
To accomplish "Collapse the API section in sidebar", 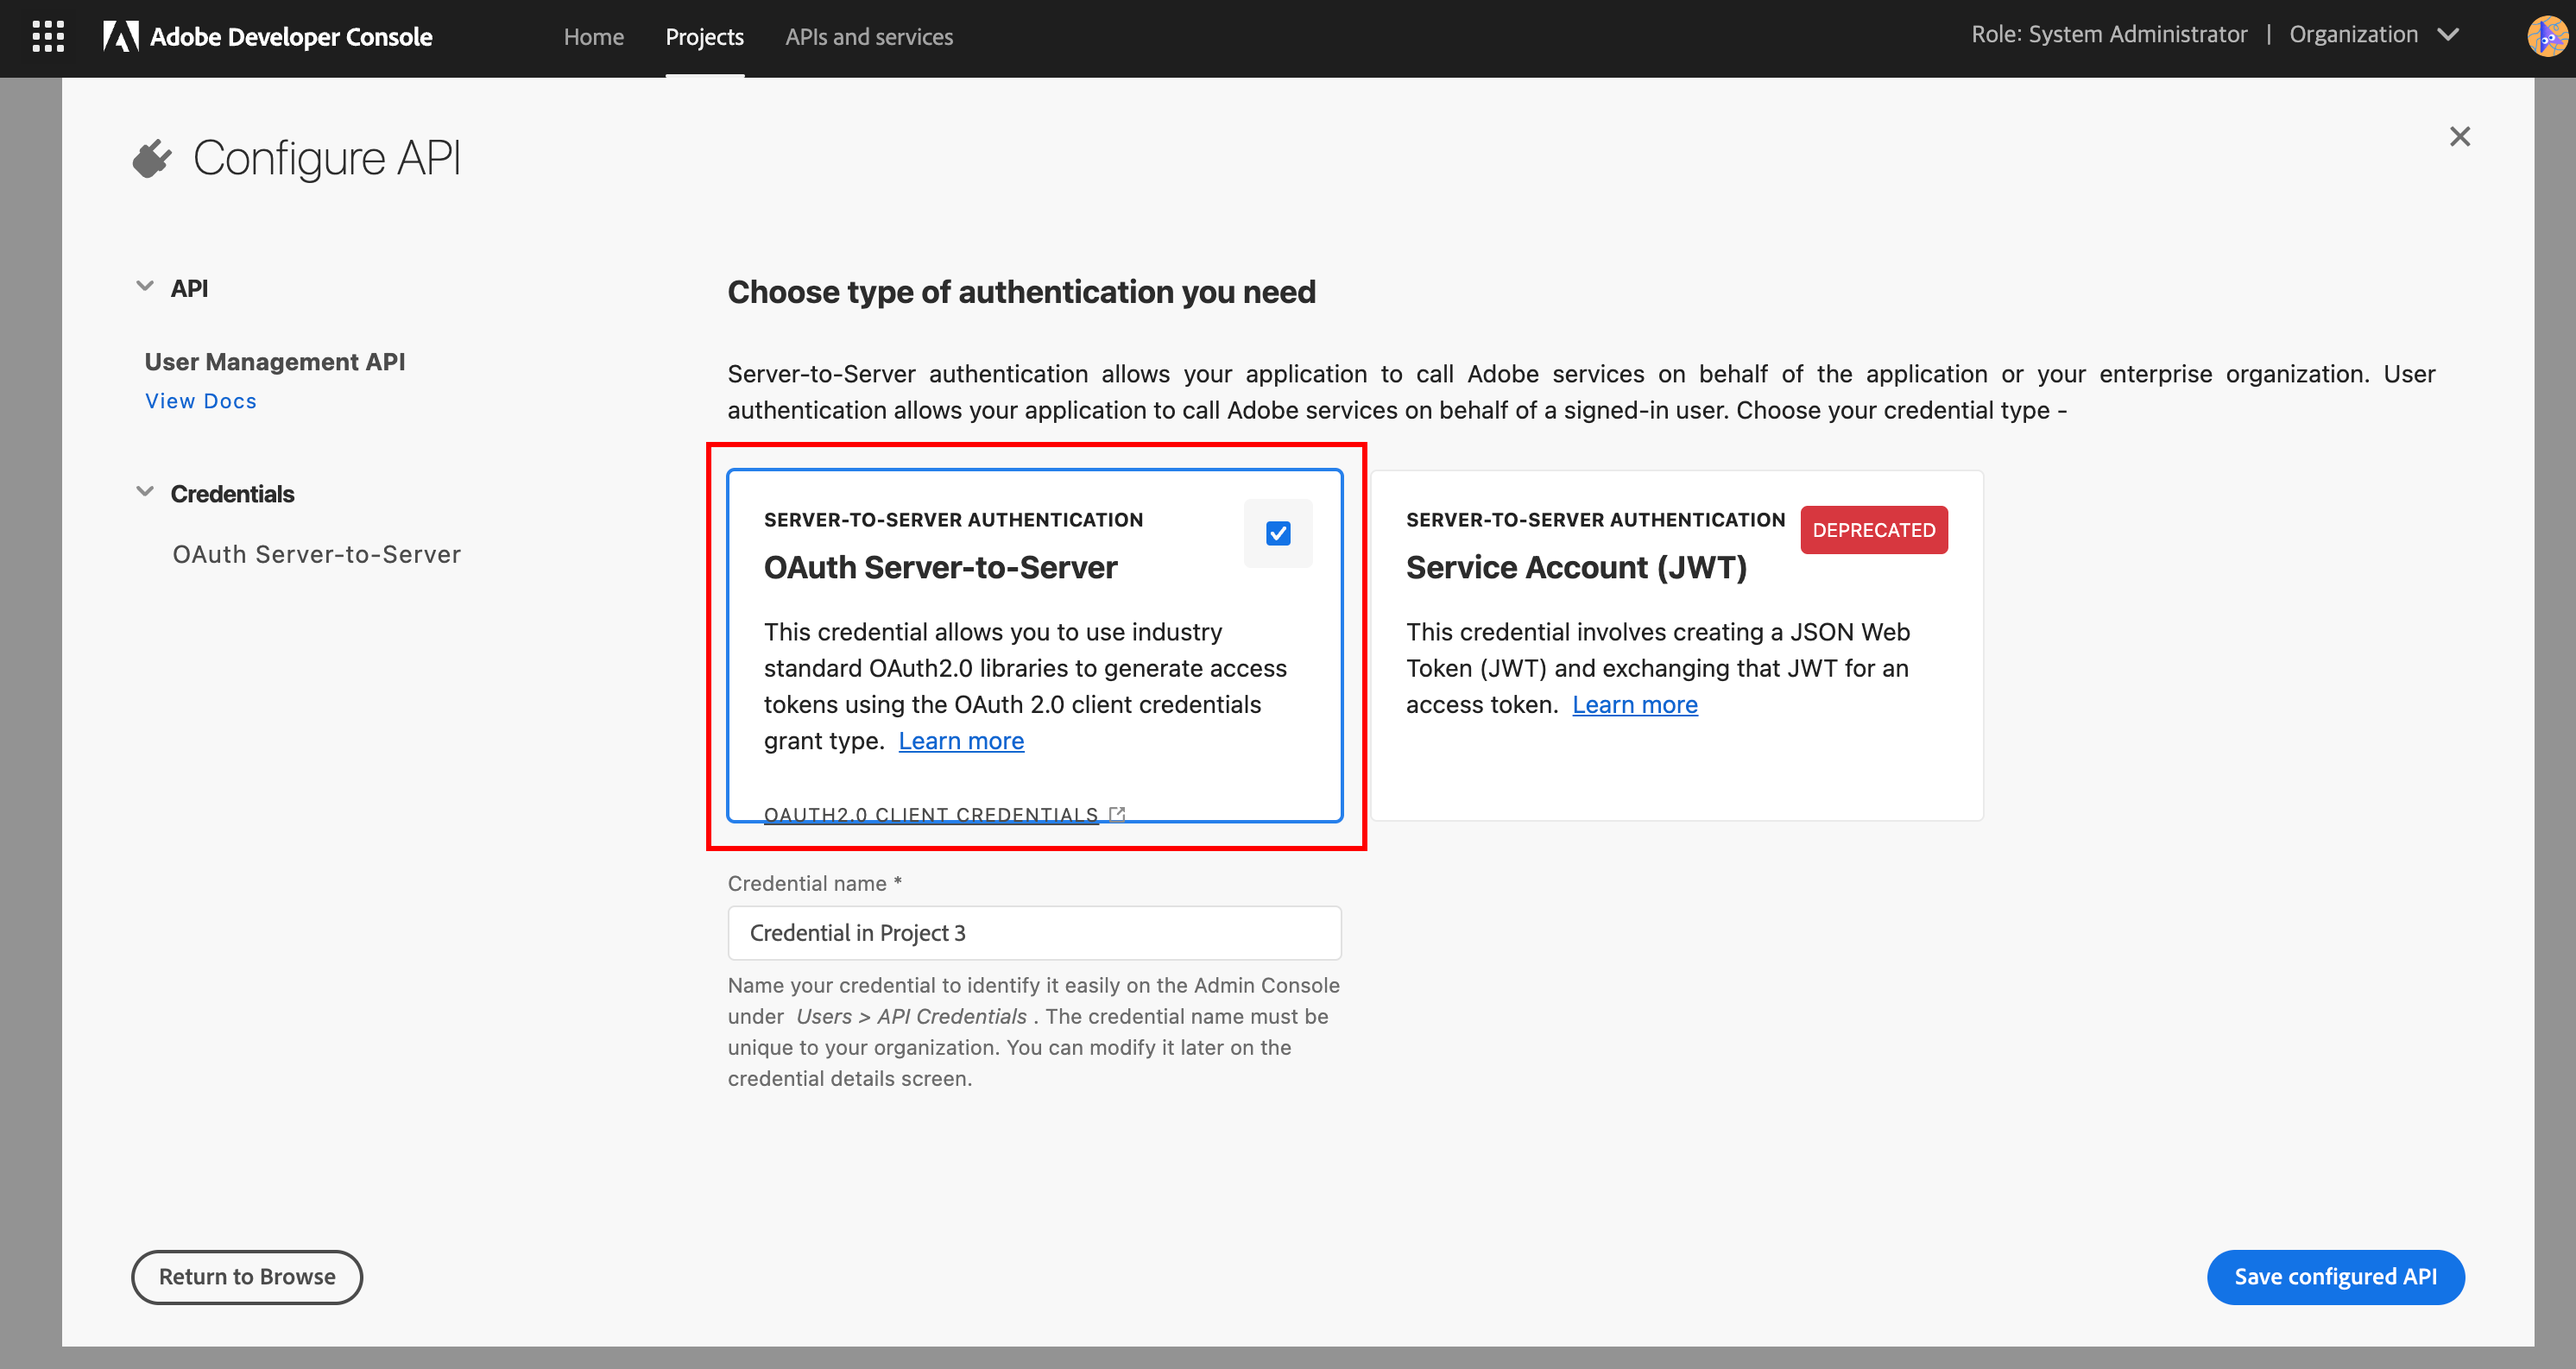I will pos(144,285).
